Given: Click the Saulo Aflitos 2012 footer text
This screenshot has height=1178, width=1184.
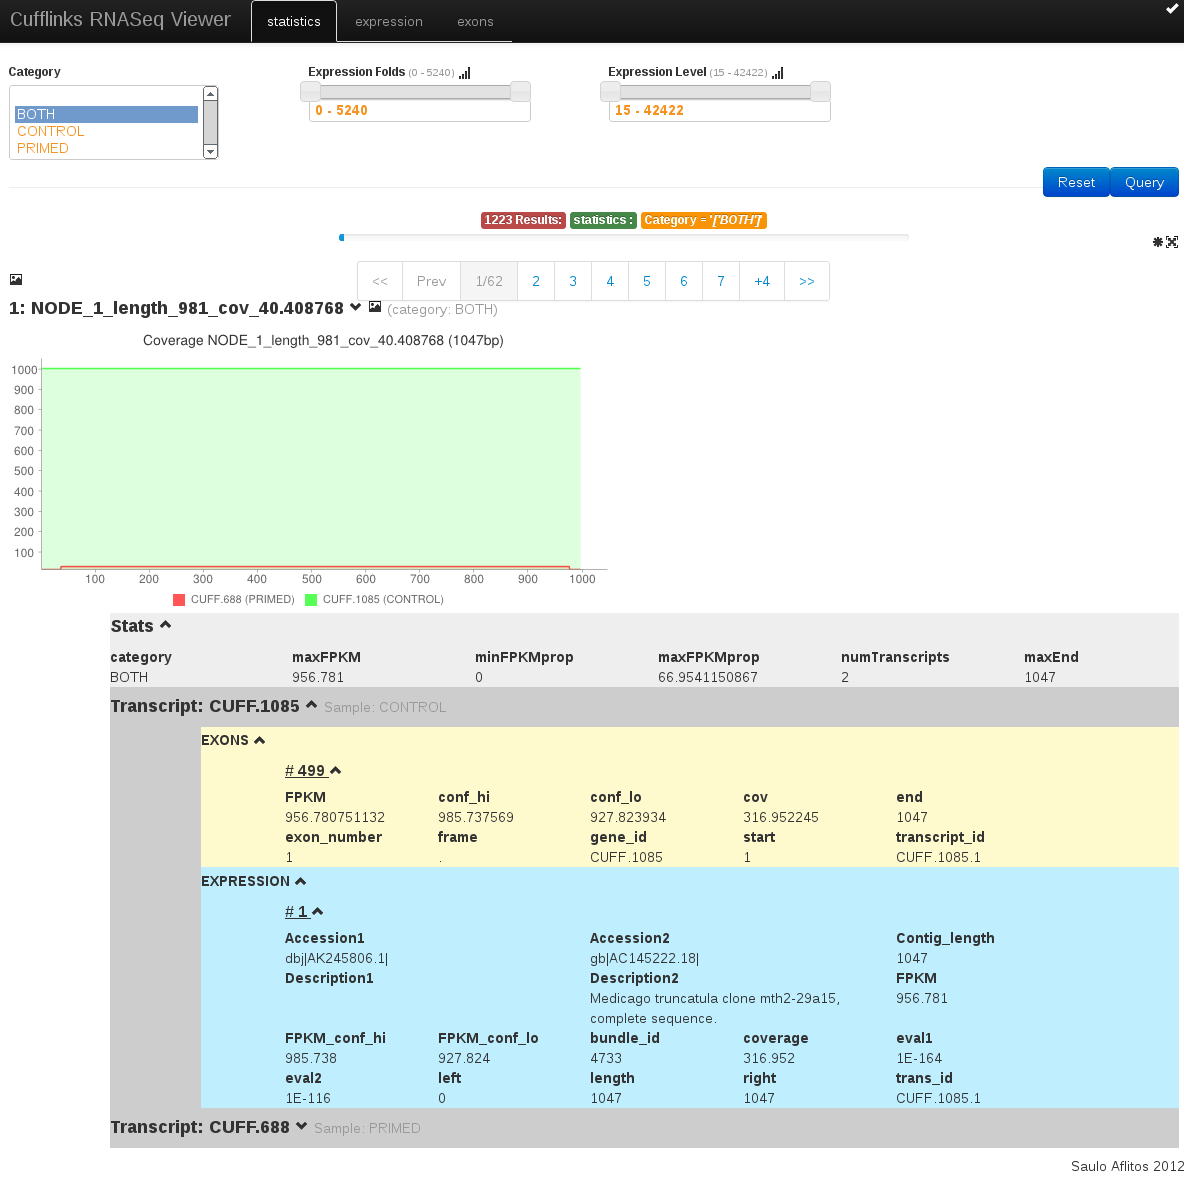Looking at the screenshot, I should click(x=1127, y=1167).
